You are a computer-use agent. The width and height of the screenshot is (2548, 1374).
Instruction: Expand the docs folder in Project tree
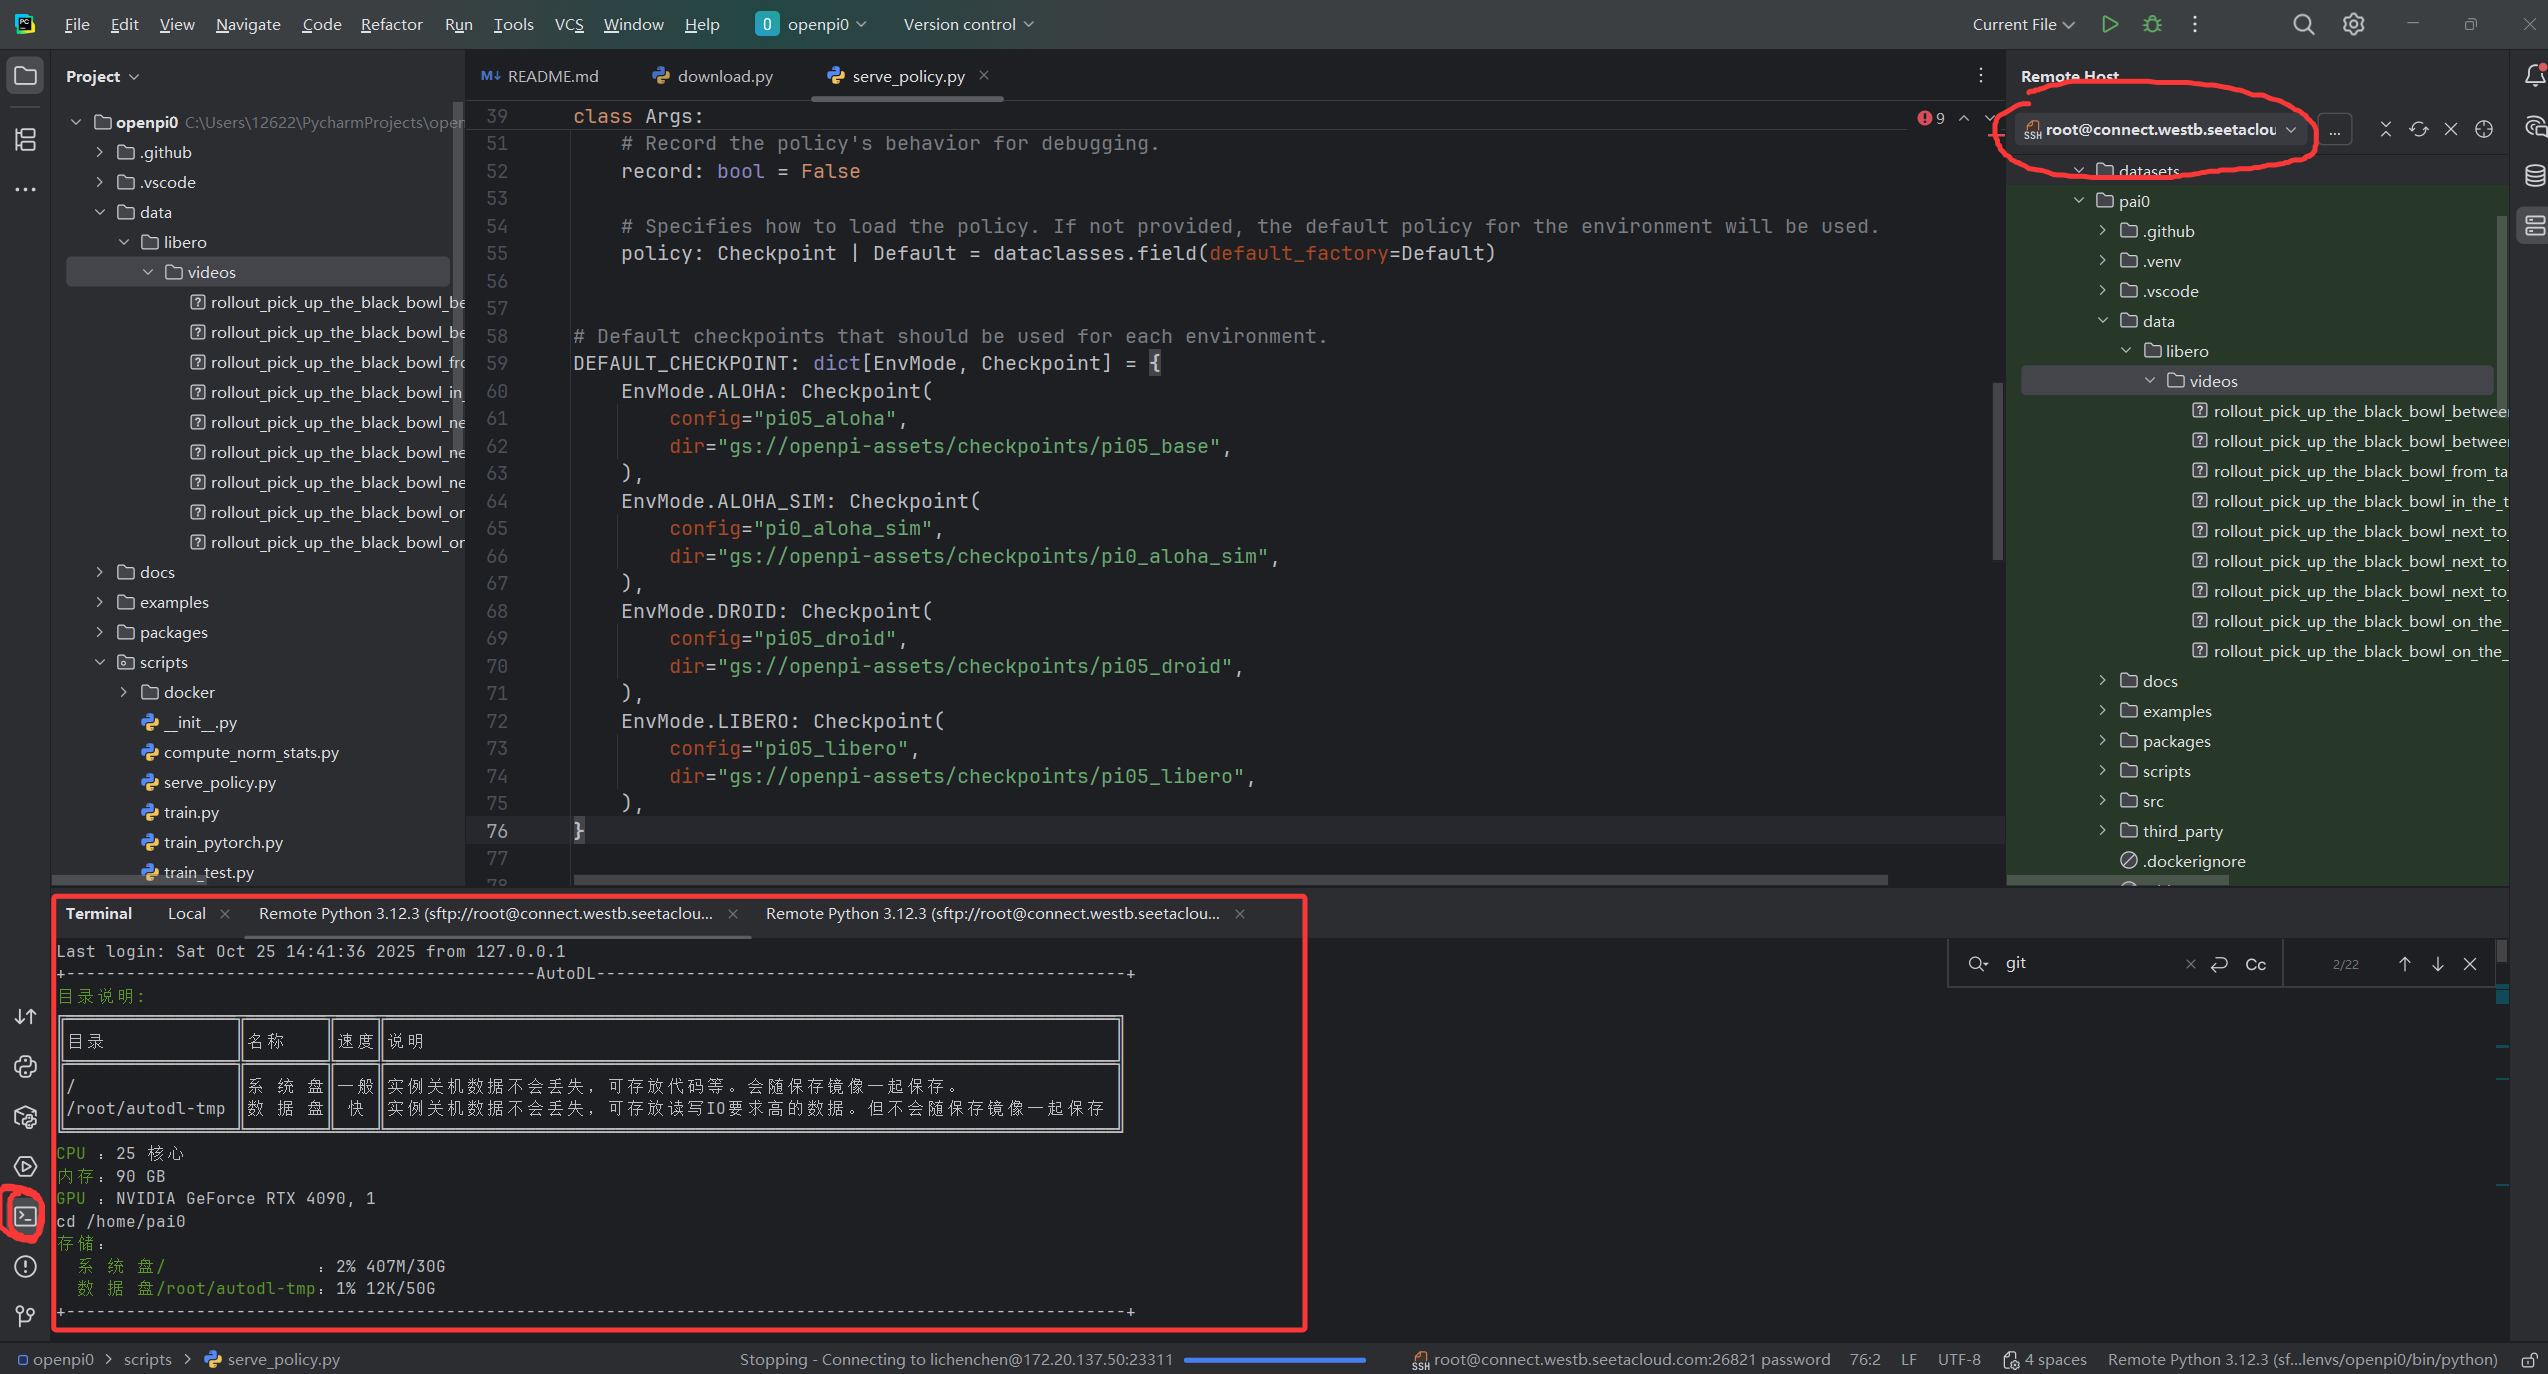(x=100, y=572)
